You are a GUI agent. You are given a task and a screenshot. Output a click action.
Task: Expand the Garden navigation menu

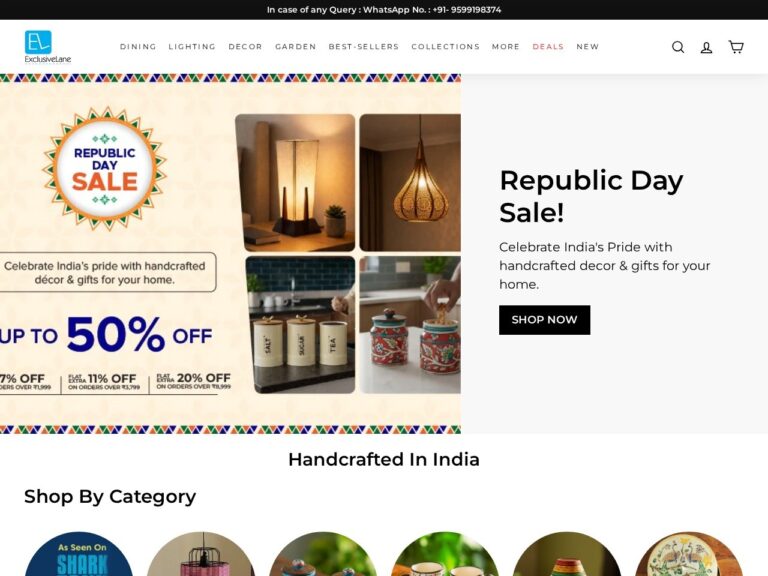tap(296, 47)
